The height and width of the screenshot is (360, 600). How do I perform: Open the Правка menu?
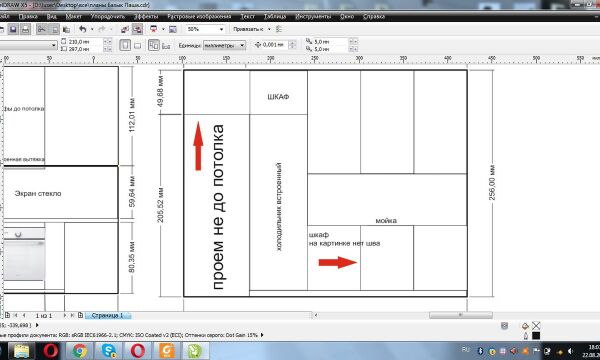tap(28, 16)
